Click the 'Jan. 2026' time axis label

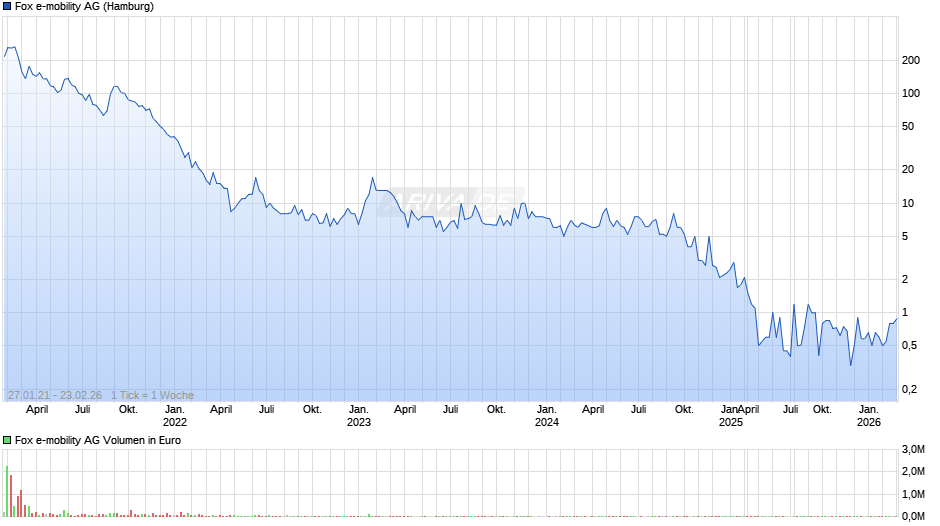[x=869, y=416]
